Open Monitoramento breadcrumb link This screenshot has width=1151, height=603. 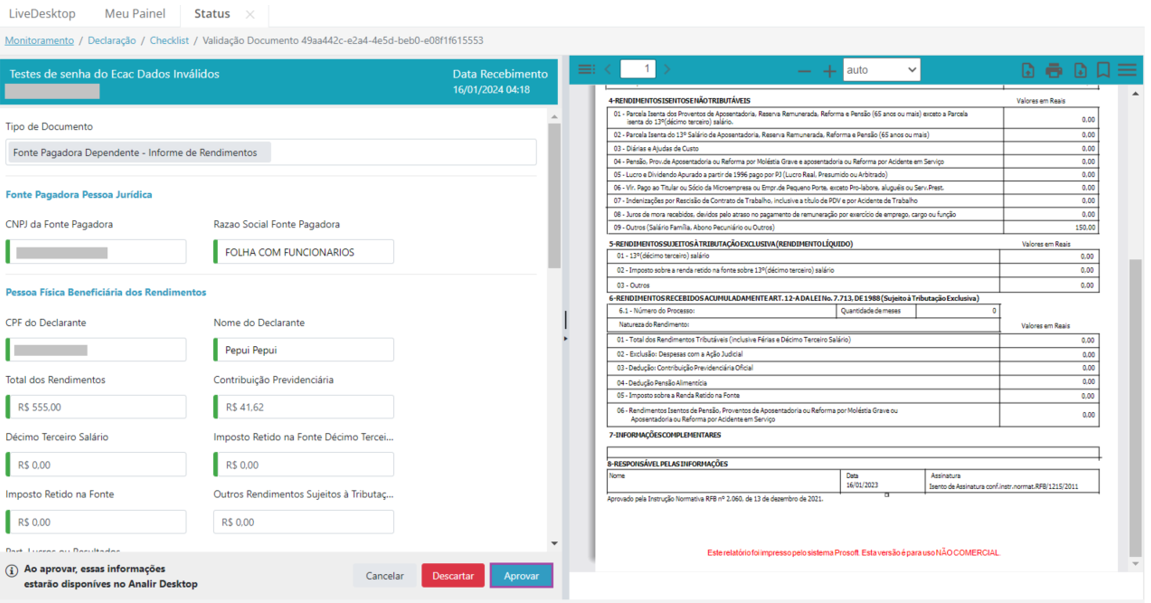(40, 40)
